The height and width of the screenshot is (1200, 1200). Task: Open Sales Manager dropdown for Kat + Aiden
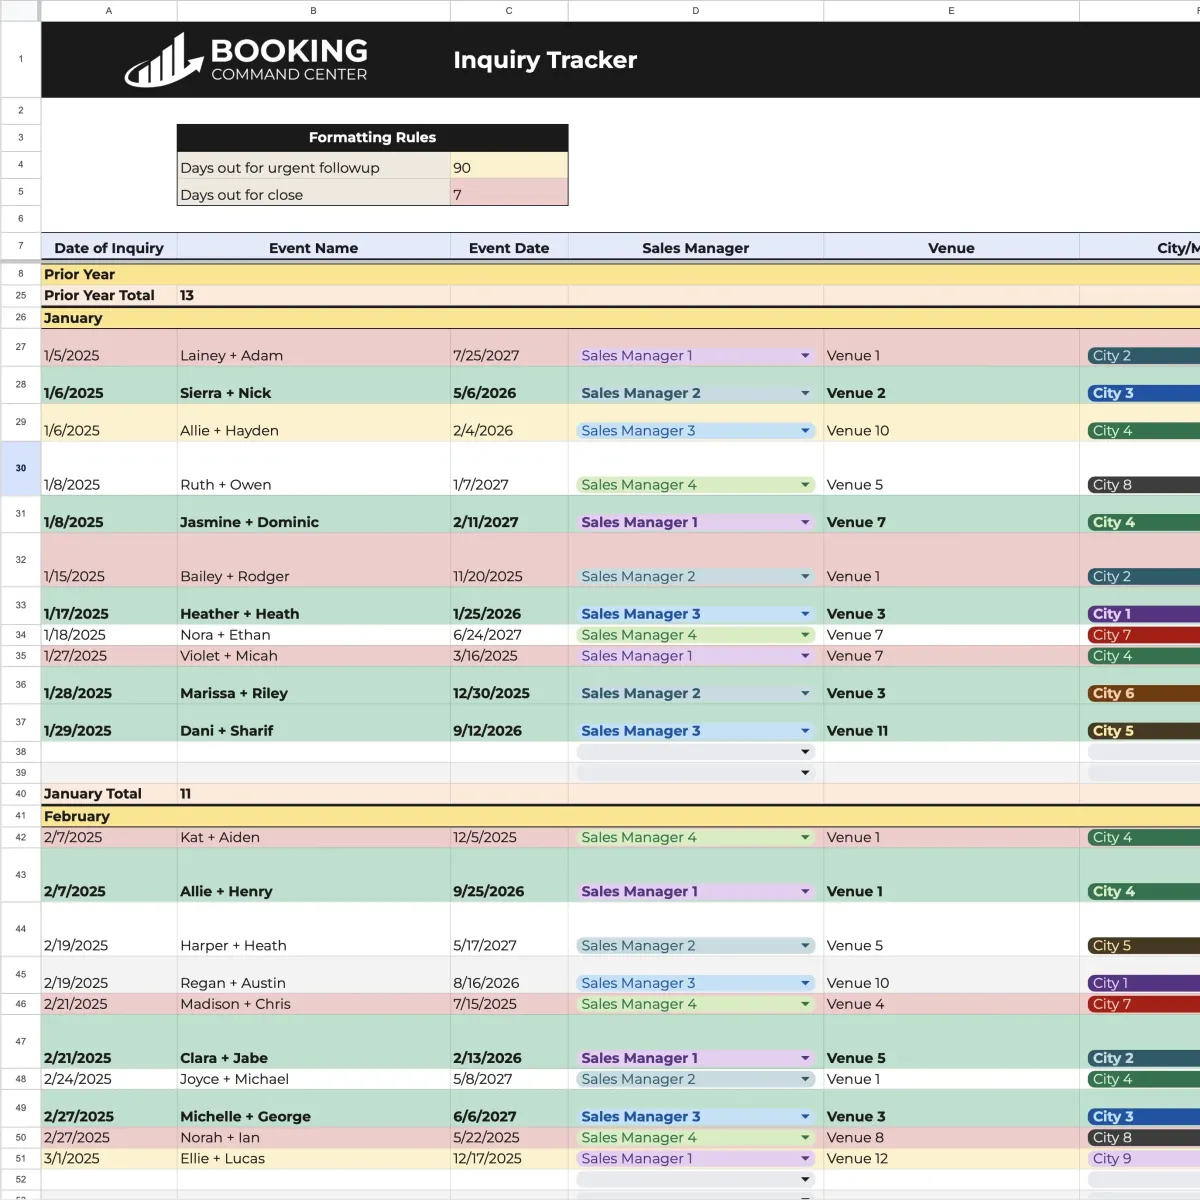(x=804, y=837)
